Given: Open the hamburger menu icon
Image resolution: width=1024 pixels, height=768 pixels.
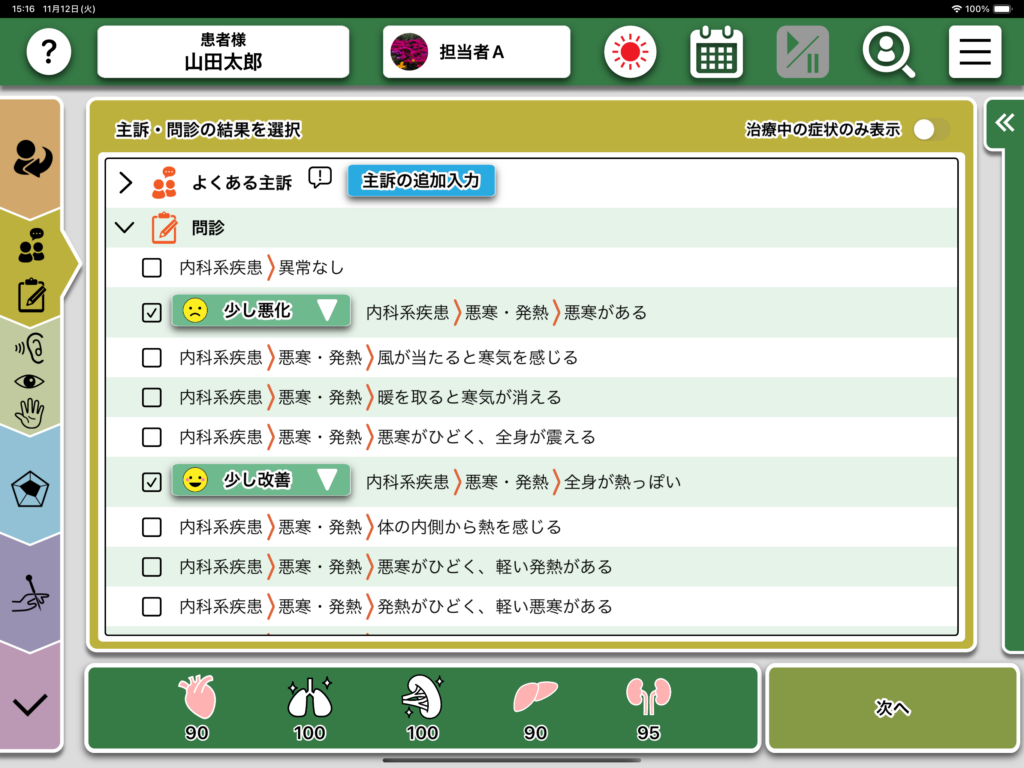Looking at the screenshot, I should 974,52.
